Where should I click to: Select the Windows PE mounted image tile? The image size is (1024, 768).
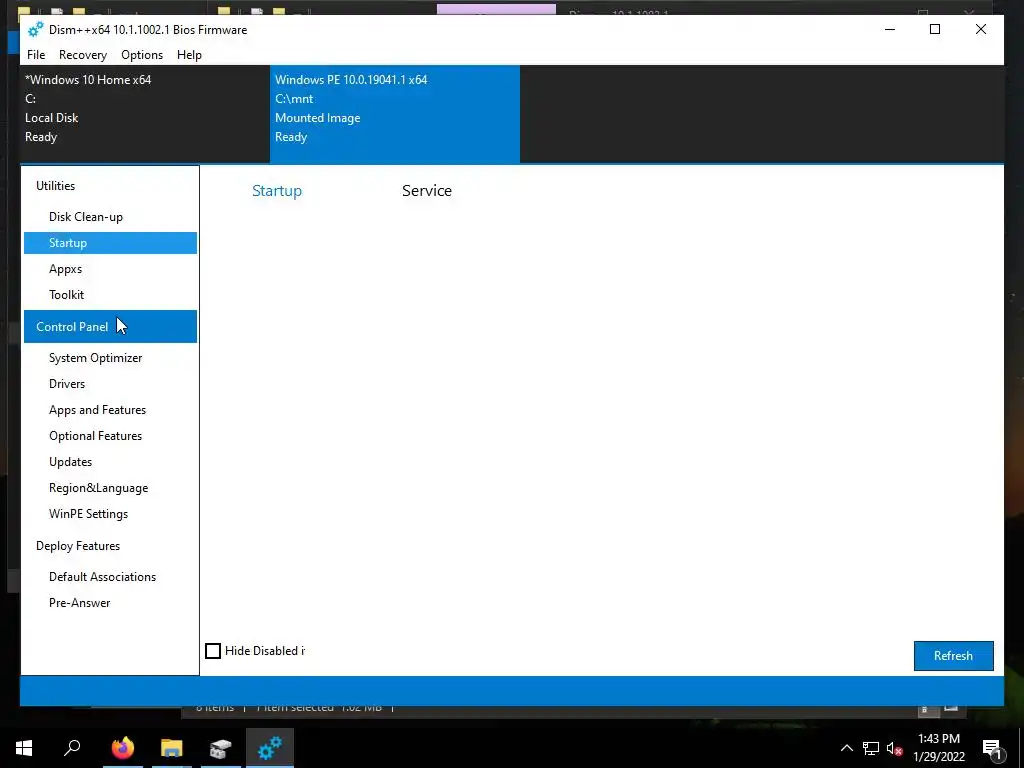click(x=394, y=114)
